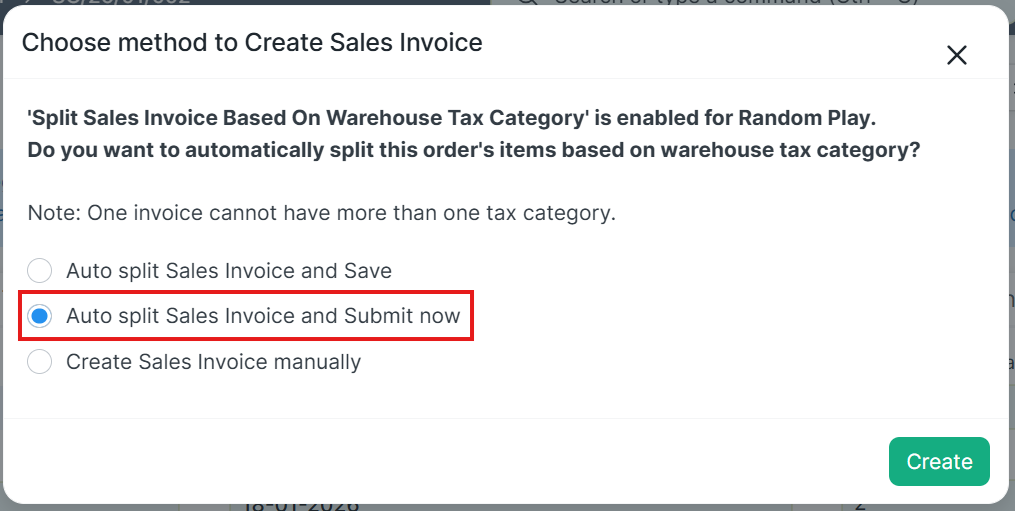The image size is (1015, 511).
Task: Close the Create Sales Invoice dialog
Action: [957, 55]
